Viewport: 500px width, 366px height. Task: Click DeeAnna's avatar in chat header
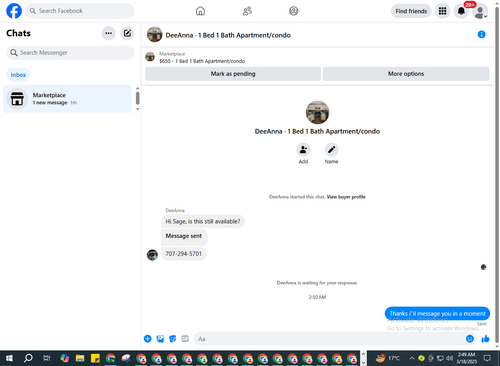pos(154,35)
